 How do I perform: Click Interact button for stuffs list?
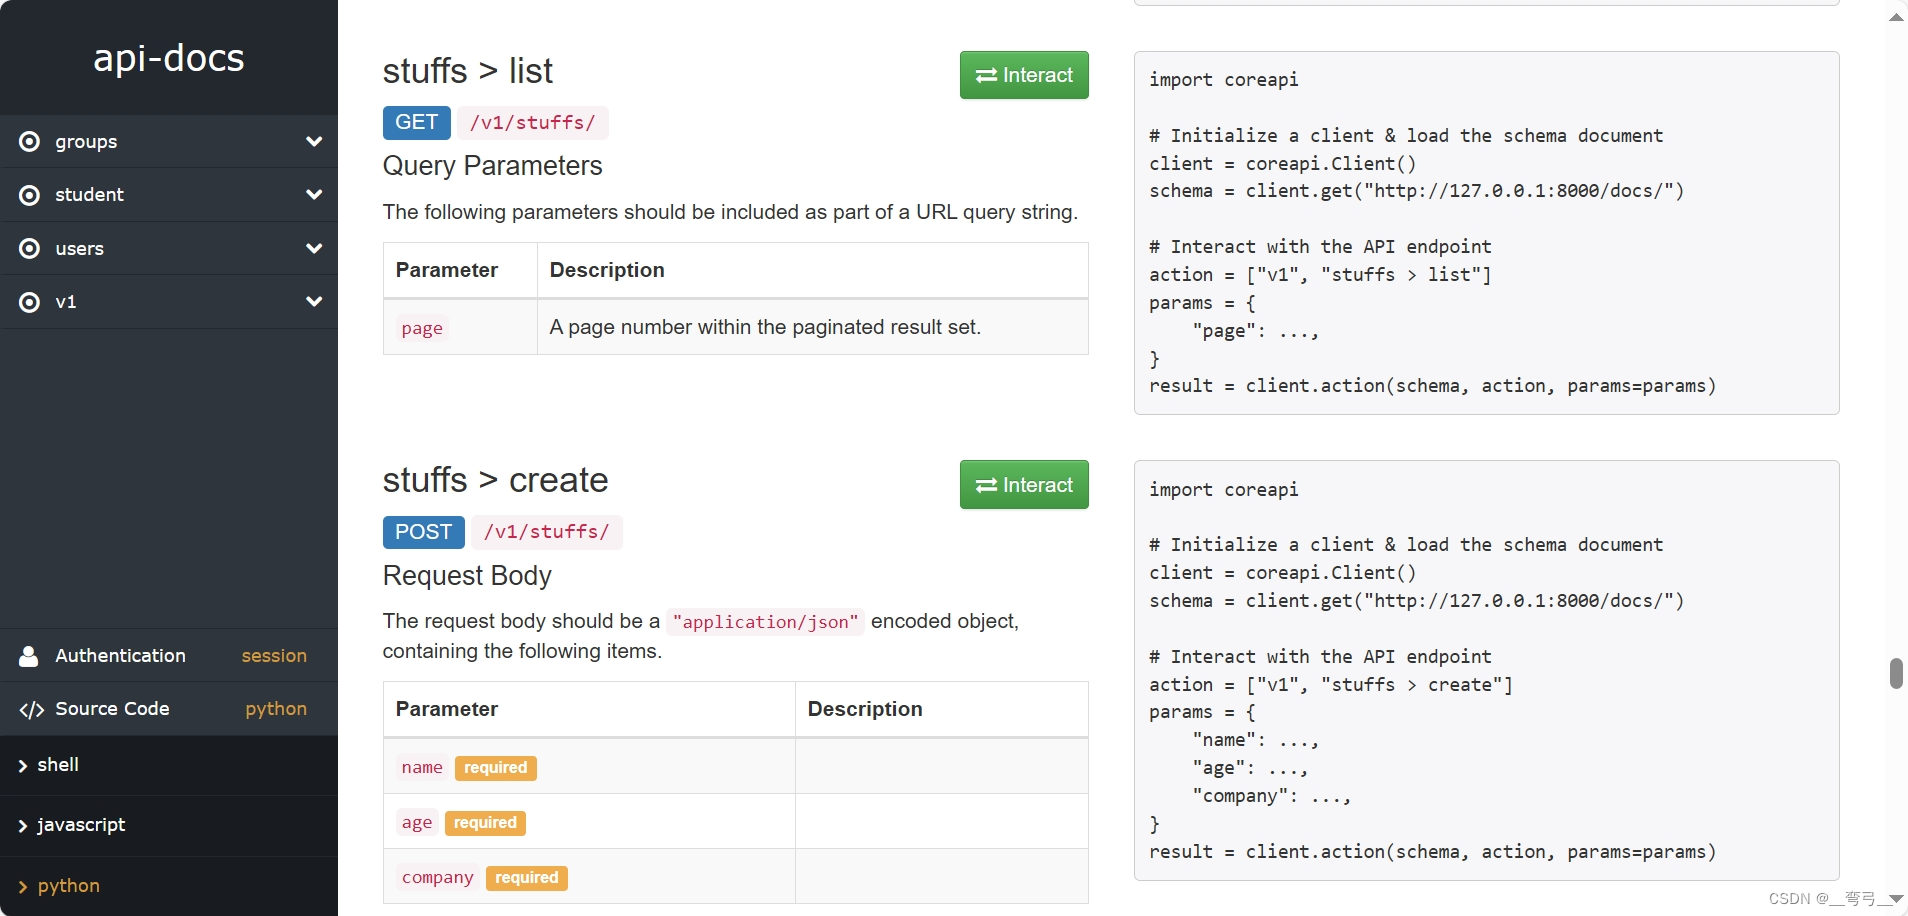point(1023,75)
